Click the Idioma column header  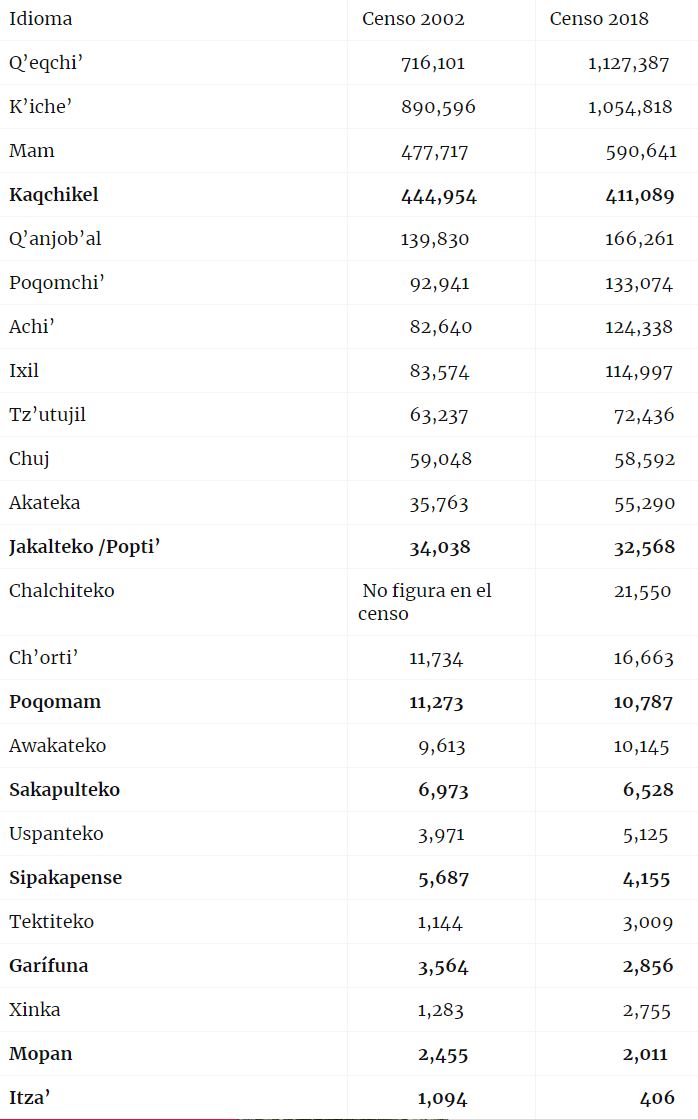[x=40, y=19]
